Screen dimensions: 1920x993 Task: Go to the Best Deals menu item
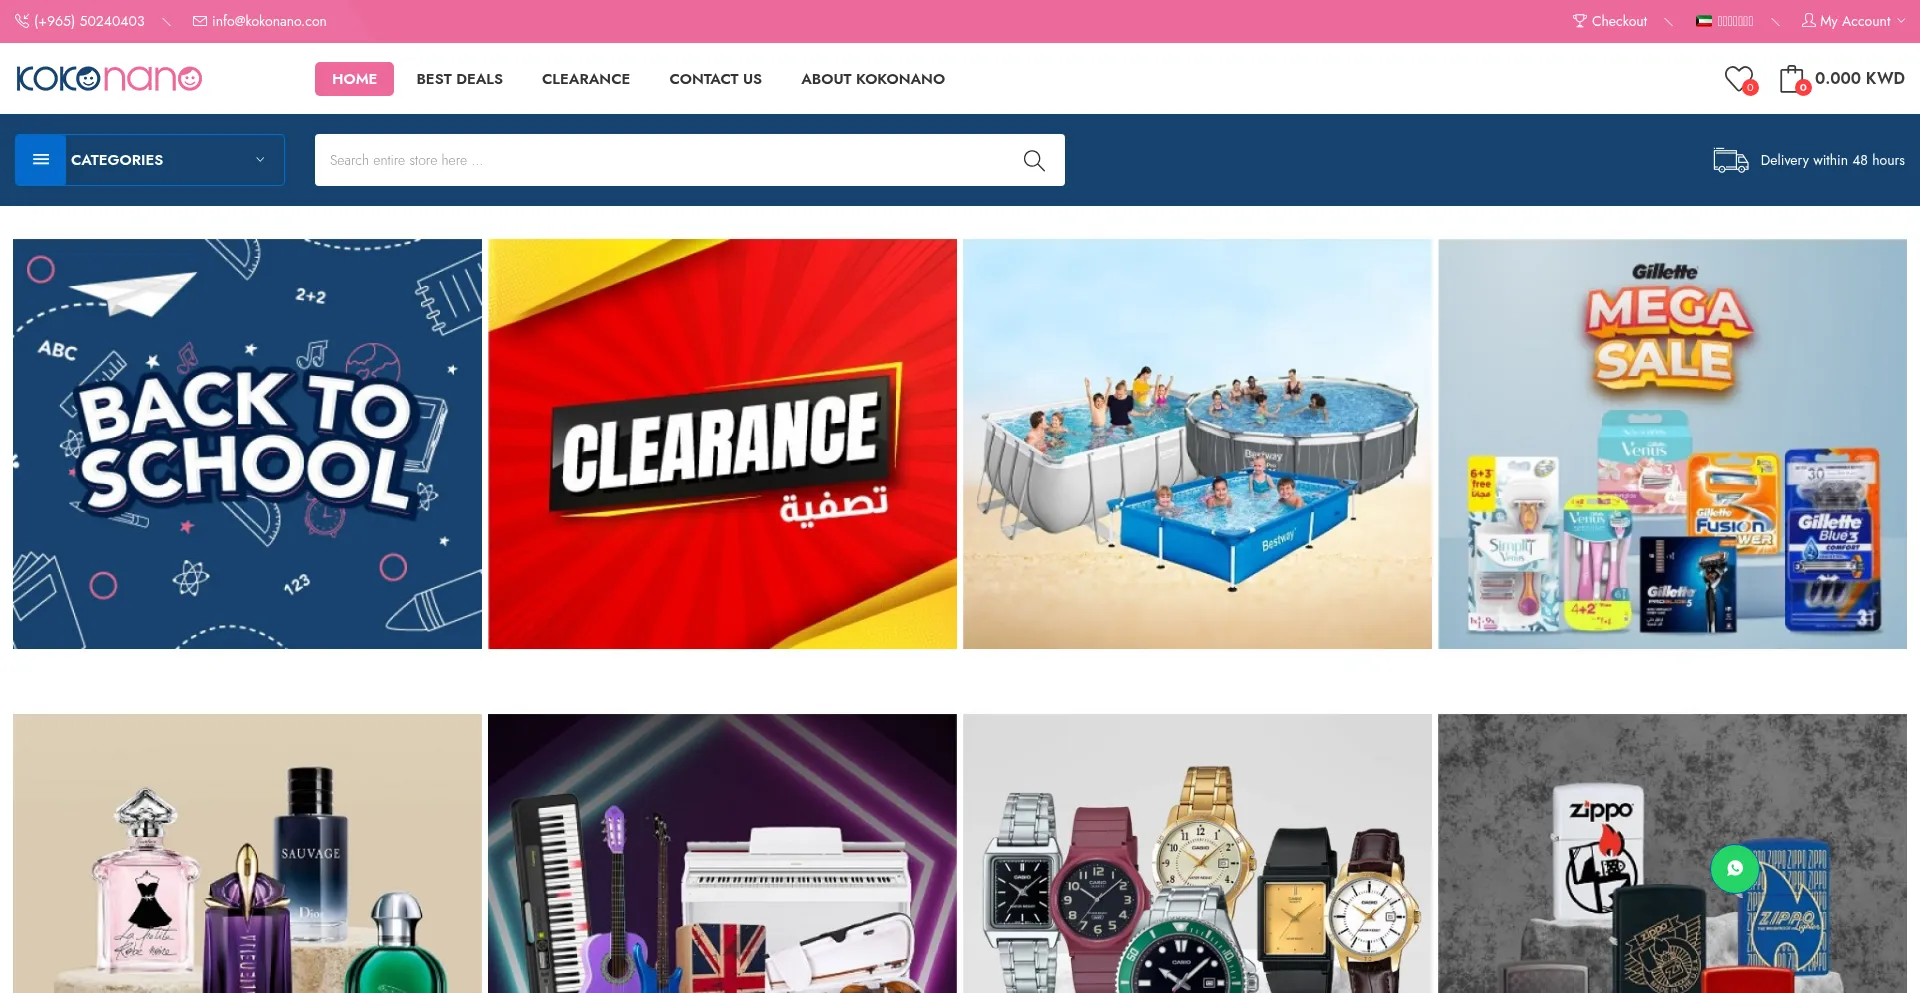point(459,79)
